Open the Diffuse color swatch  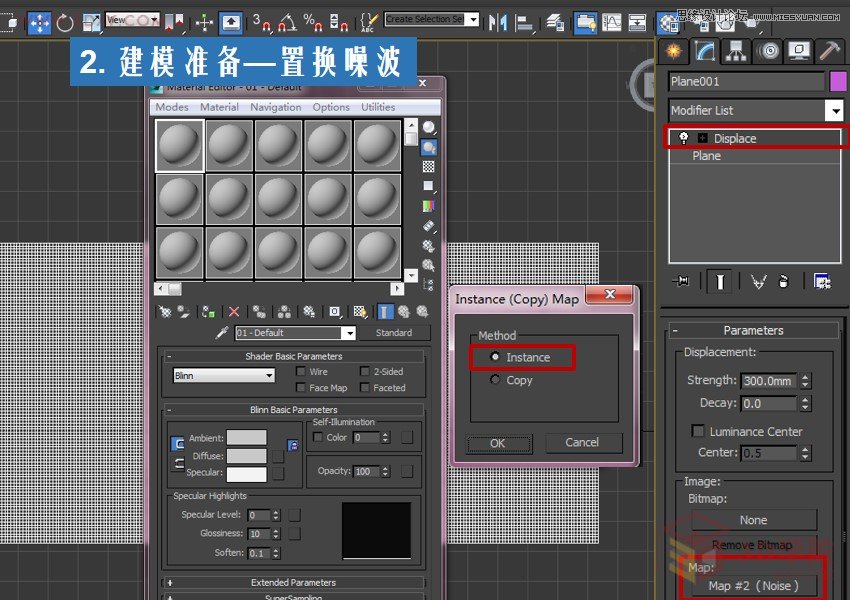[247, 456]
